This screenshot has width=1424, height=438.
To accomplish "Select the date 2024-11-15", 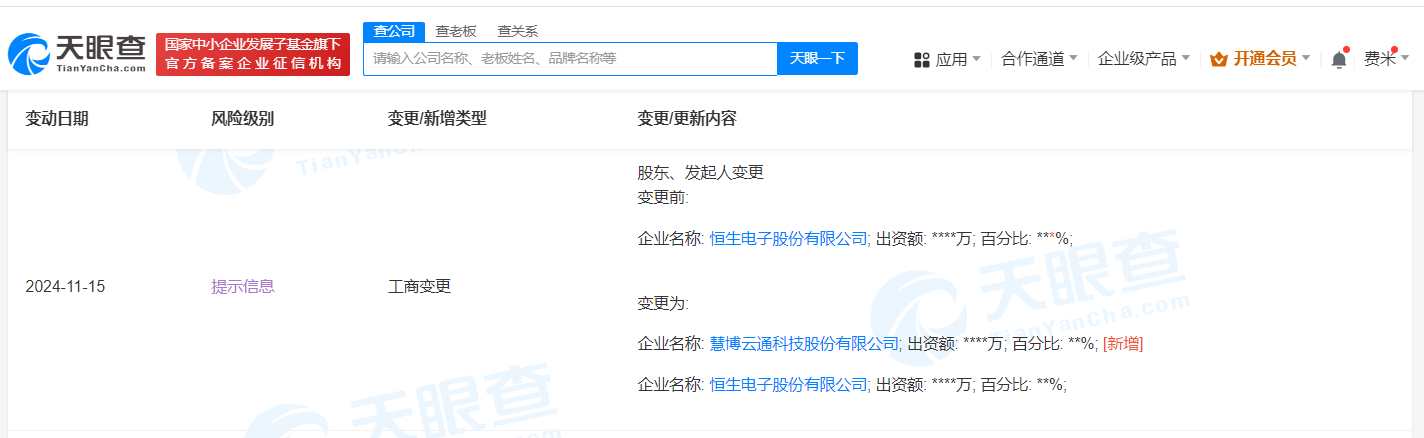I will 65,286.
